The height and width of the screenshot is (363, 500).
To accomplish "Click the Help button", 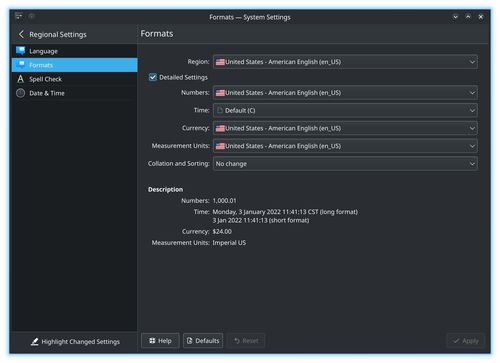I will [x=160, y=341].
